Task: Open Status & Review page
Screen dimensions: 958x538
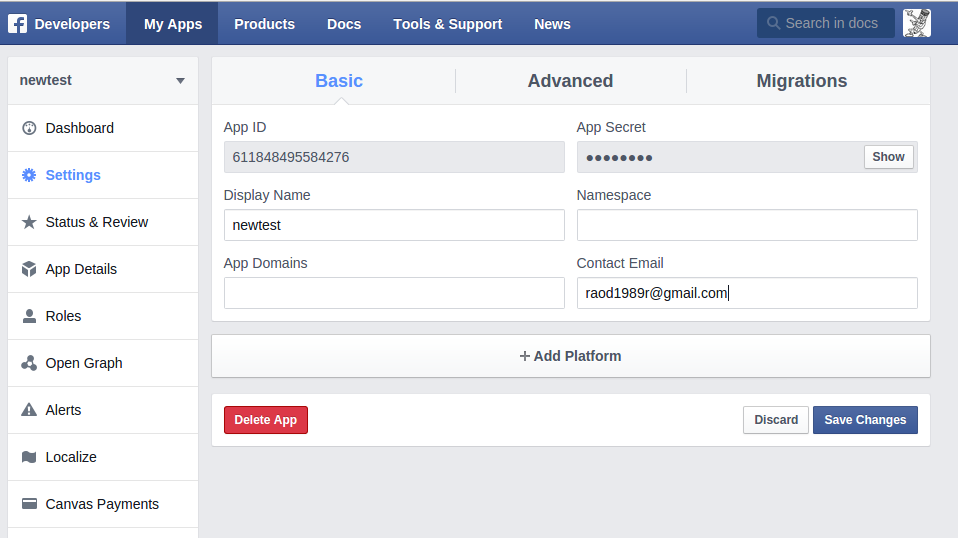Action: coord(103,222)
